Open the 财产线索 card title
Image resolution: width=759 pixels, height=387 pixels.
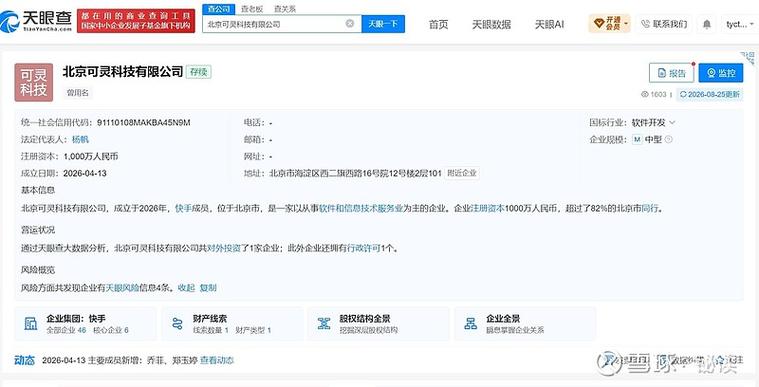pyautogui.click(x=210, y=319)
